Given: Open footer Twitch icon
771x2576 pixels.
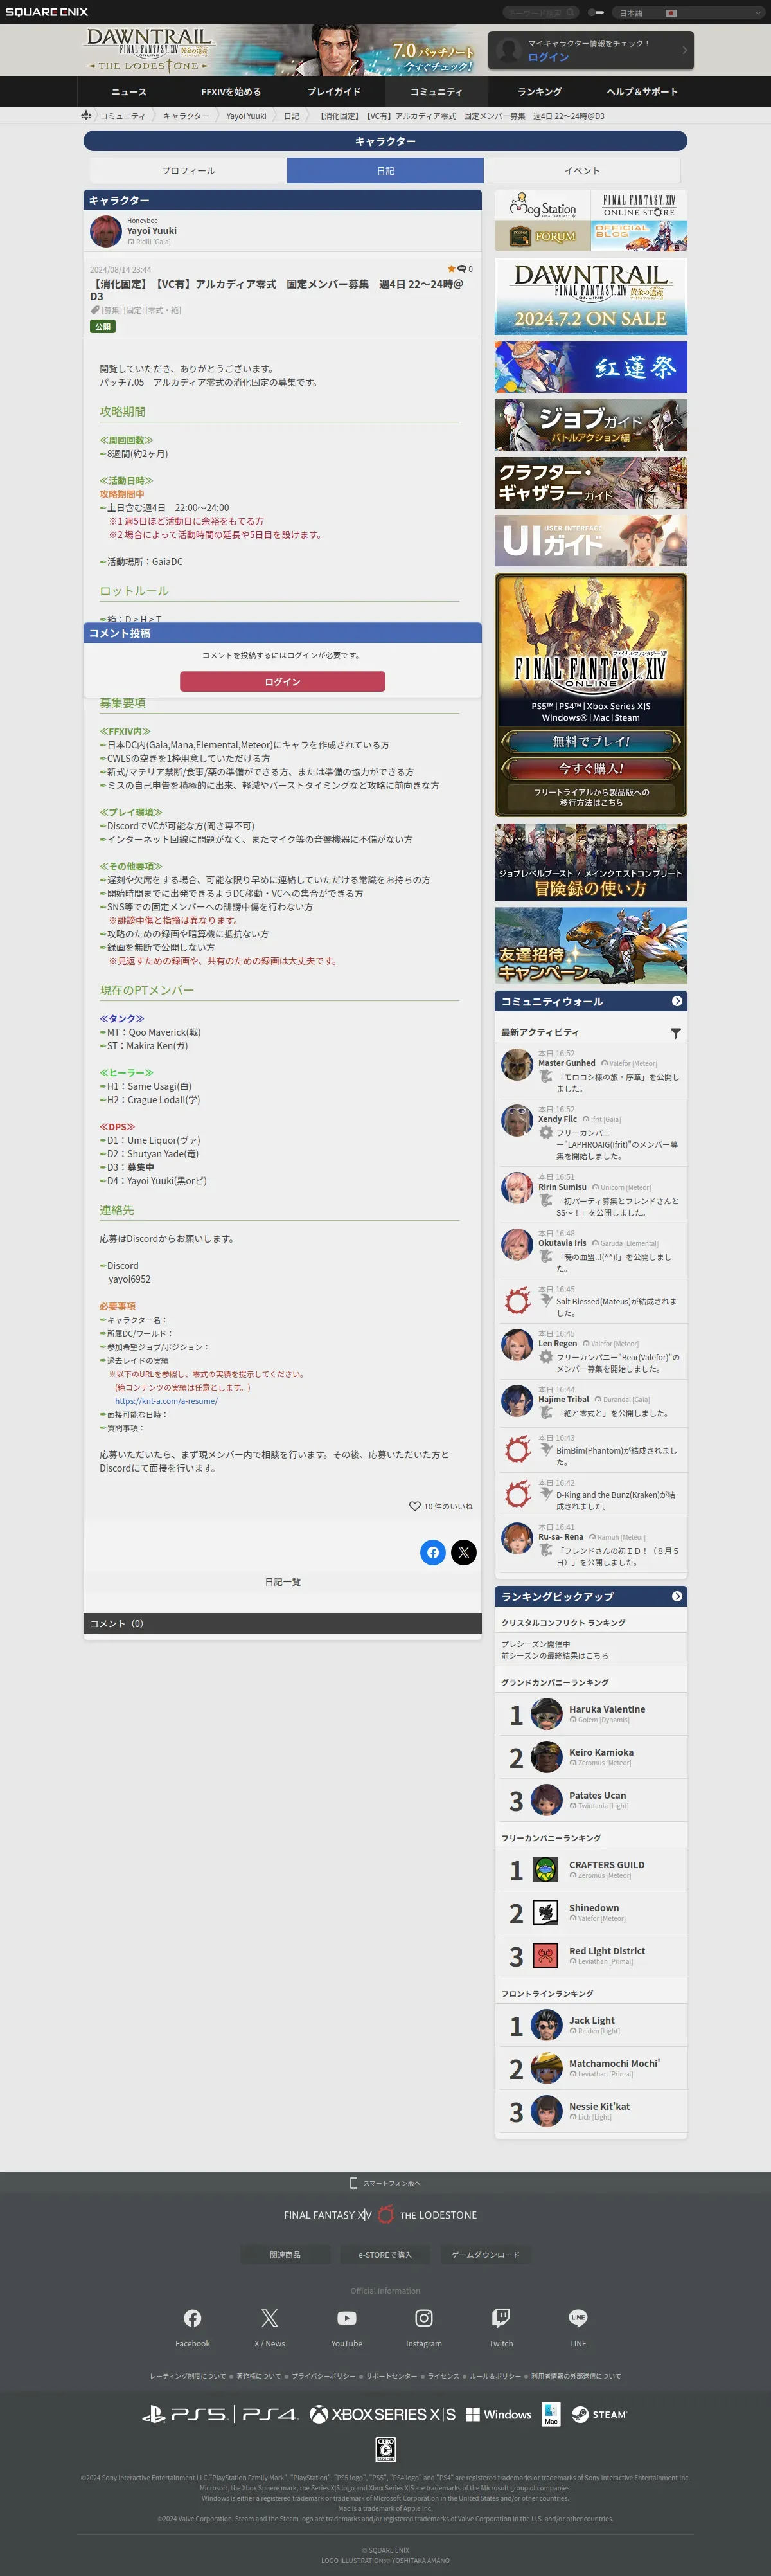Looking at the screenshot, I should coord(501,2318).
